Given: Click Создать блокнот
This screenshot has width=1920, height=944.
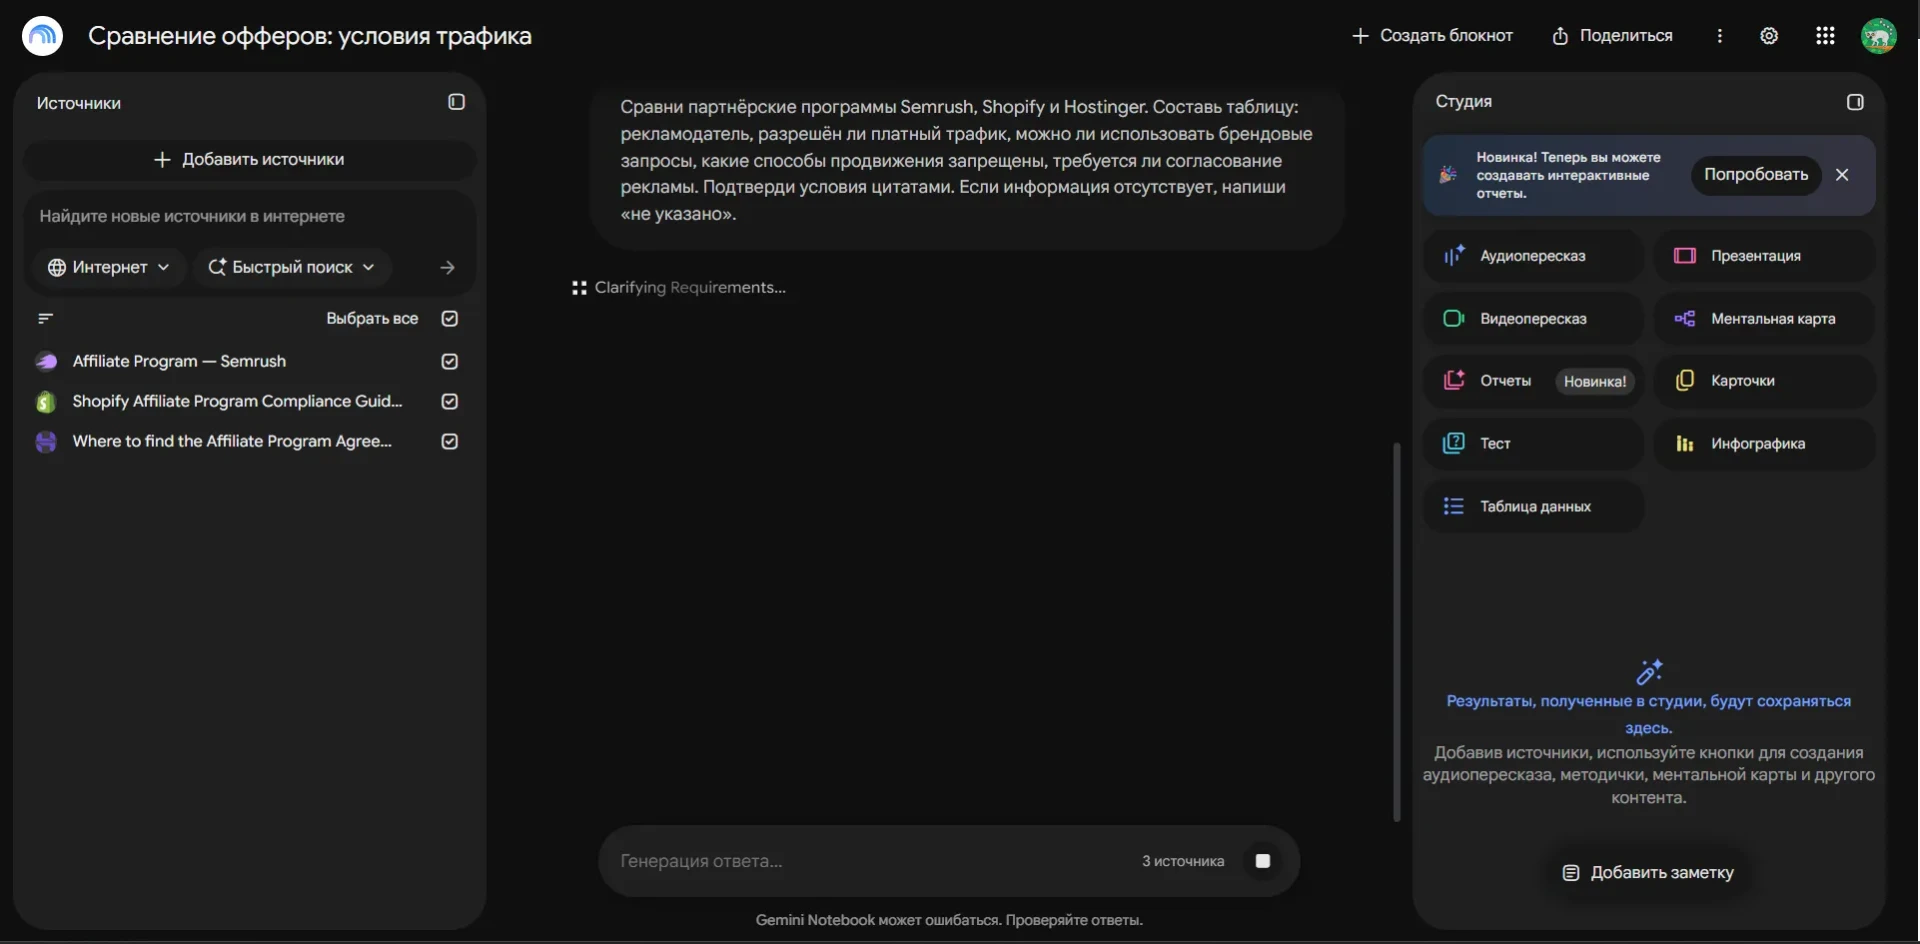Looking at the screenshot, I should tap(1432, 36).
